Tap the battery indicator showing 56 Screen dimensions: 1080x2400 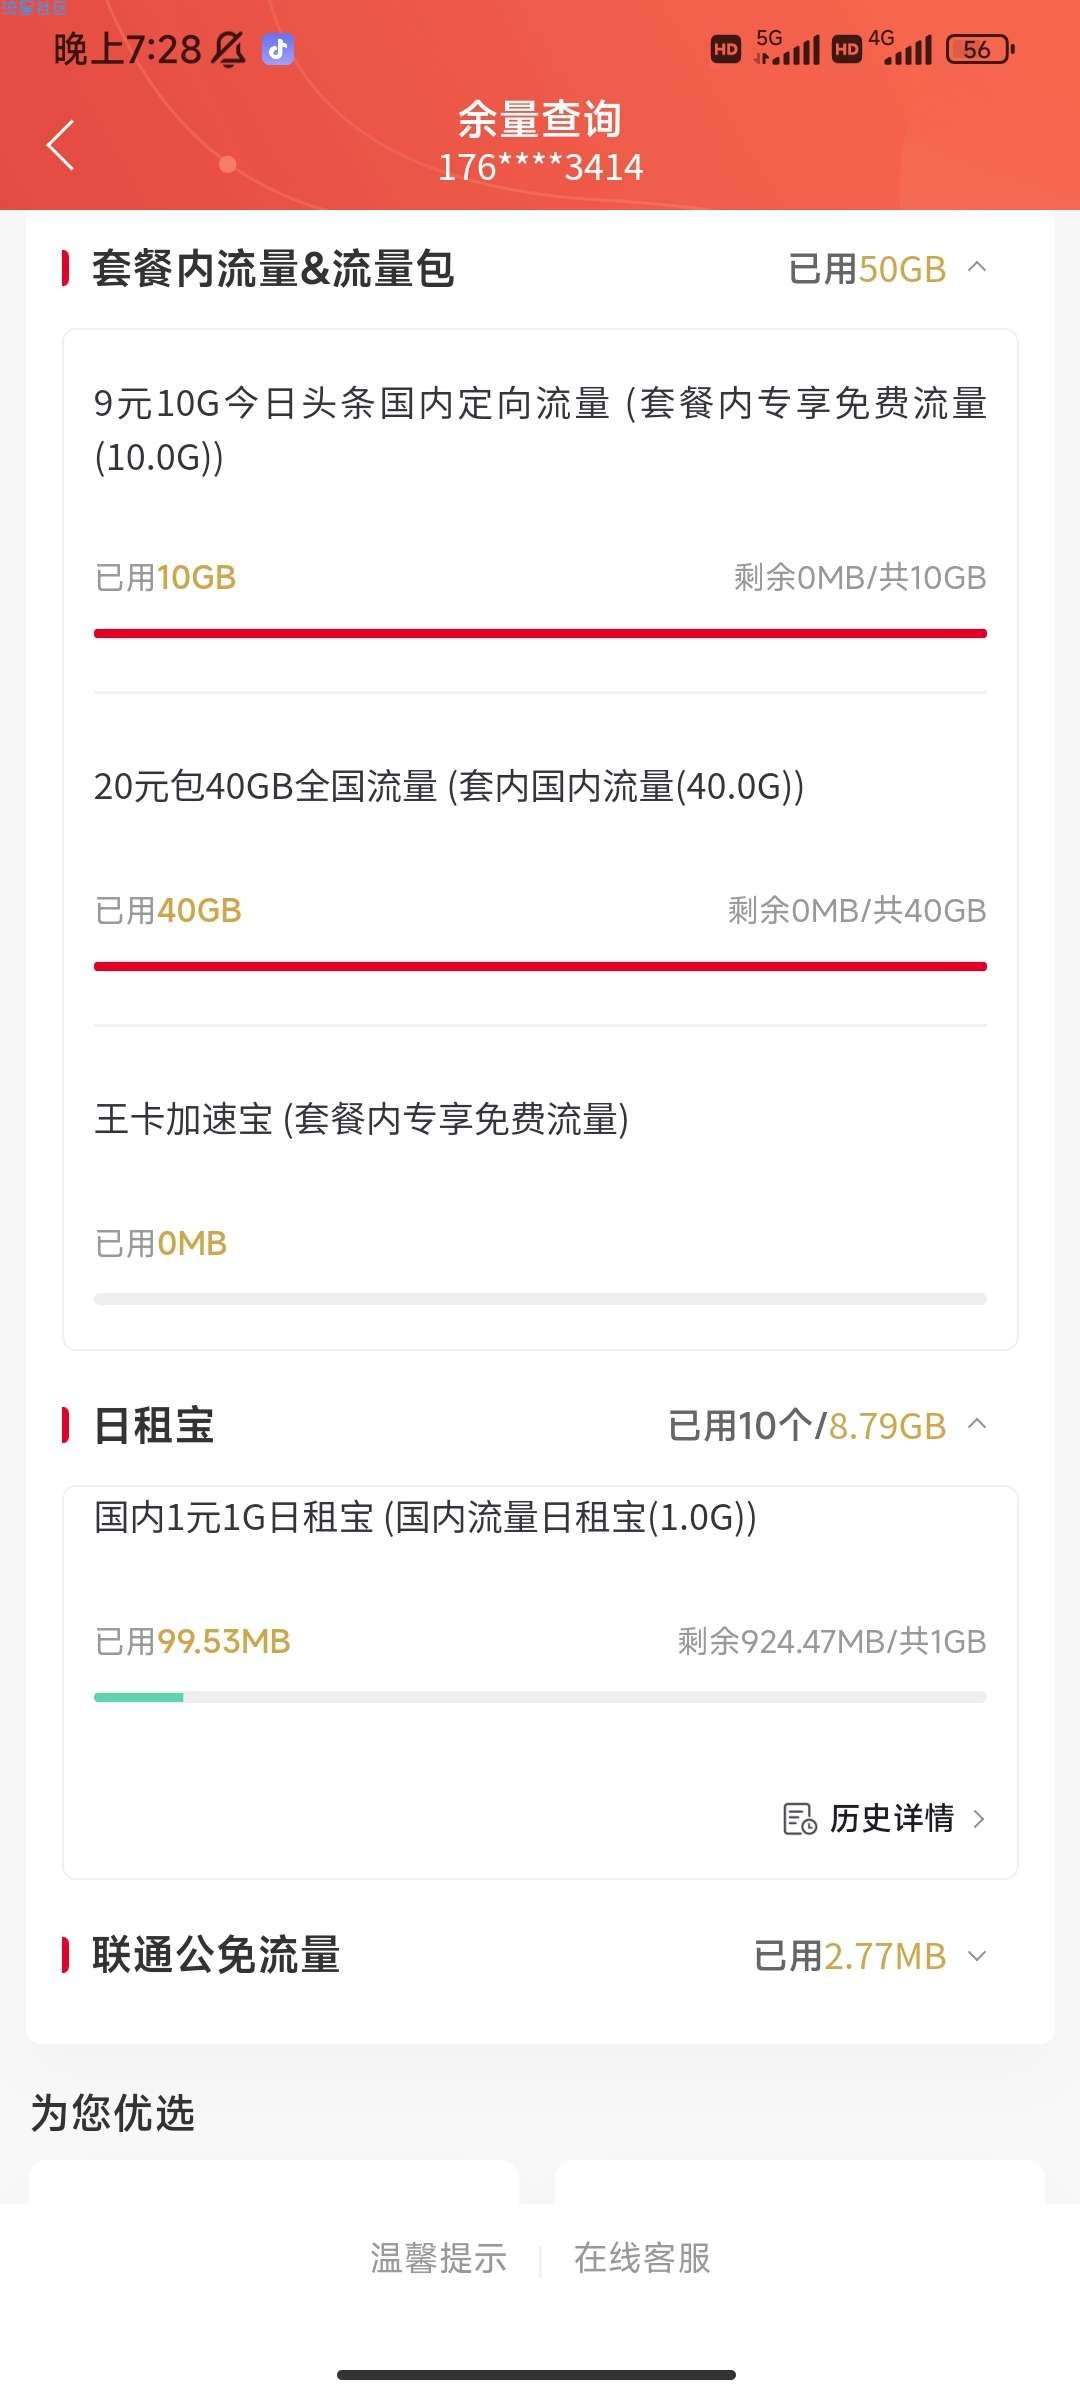pos(980,49)
